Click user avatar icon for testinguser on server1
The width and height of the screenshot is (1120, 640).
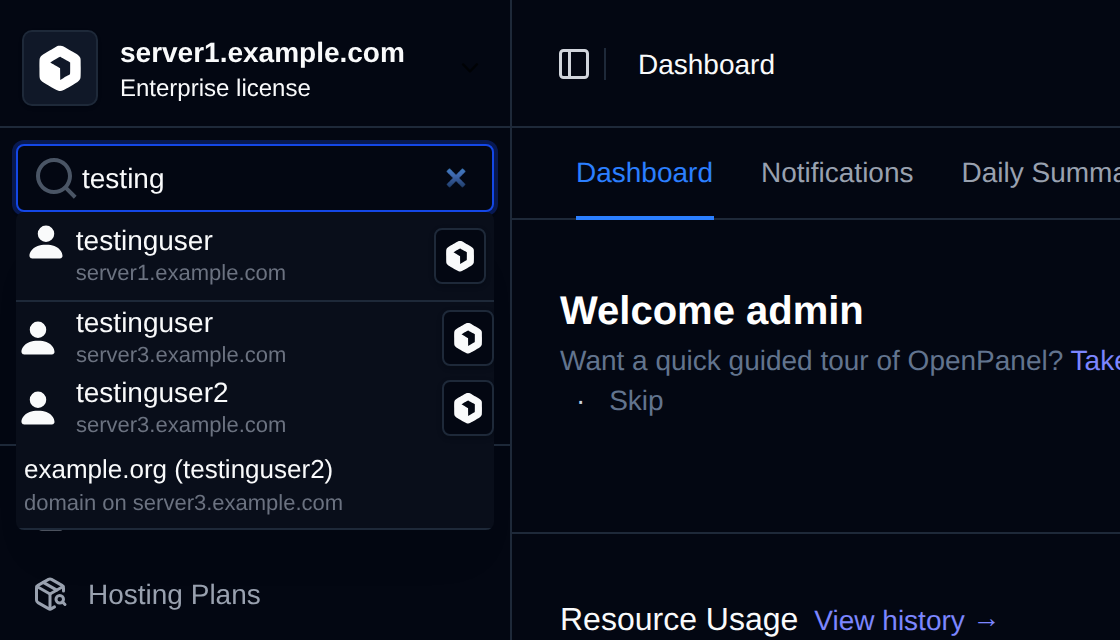[x=46, y=242]
